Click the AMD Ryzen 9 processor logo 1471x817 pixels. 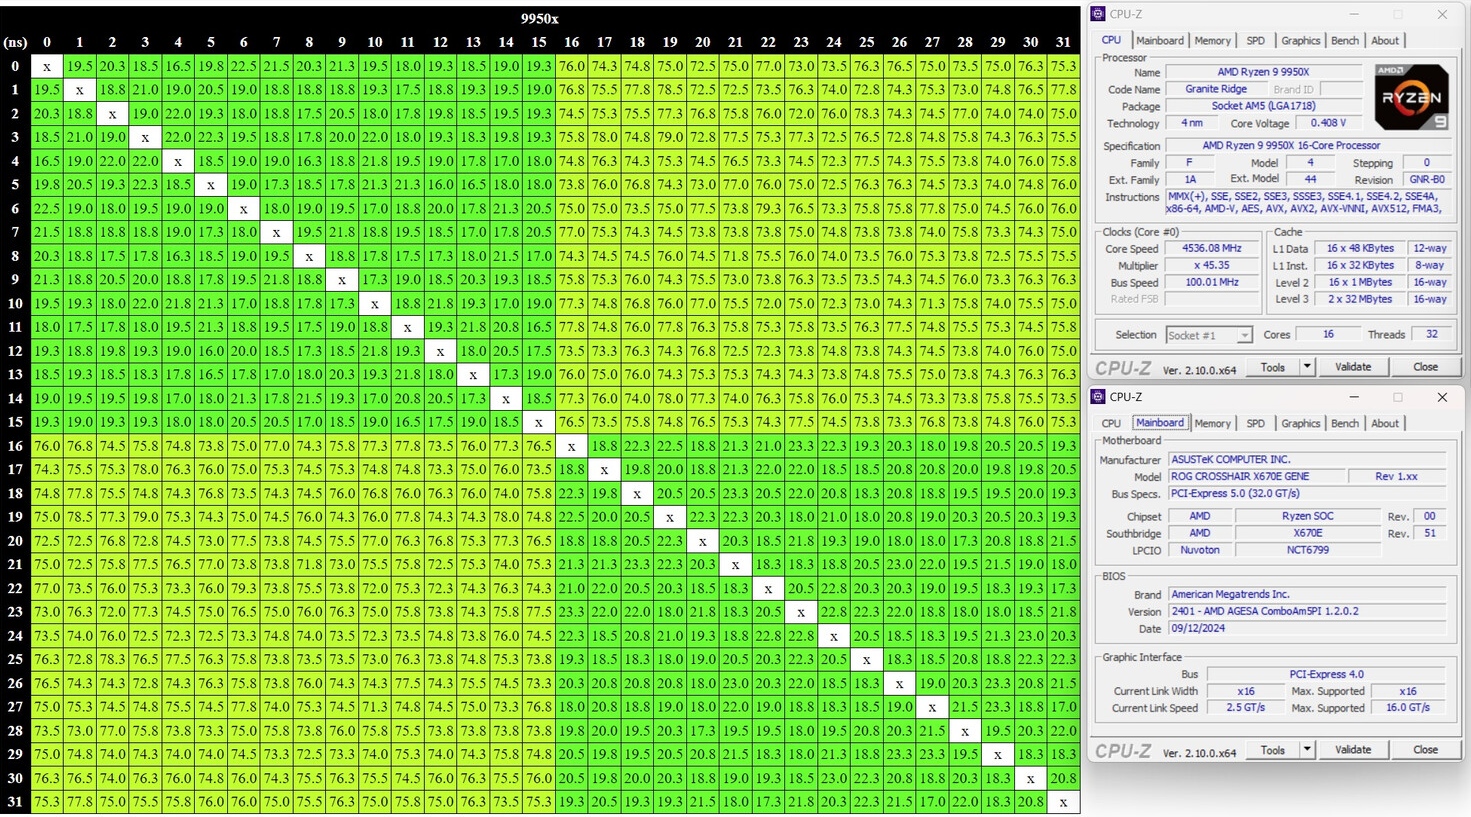[1411, 97]
